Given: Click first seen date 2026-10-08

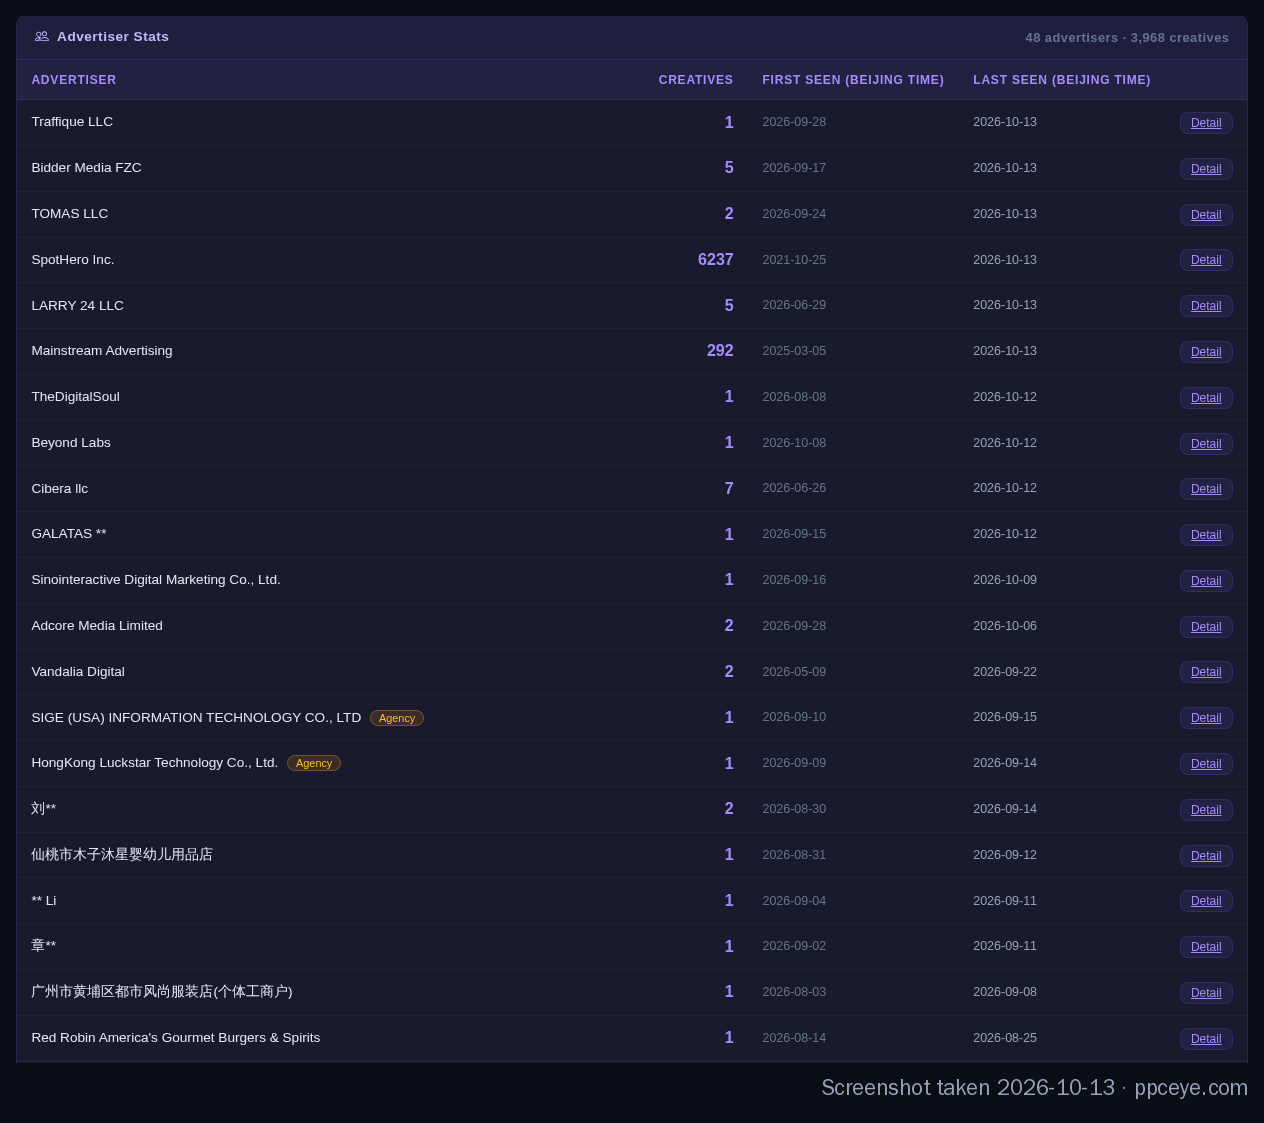Looking at the screenshot, I should [794, 443].
